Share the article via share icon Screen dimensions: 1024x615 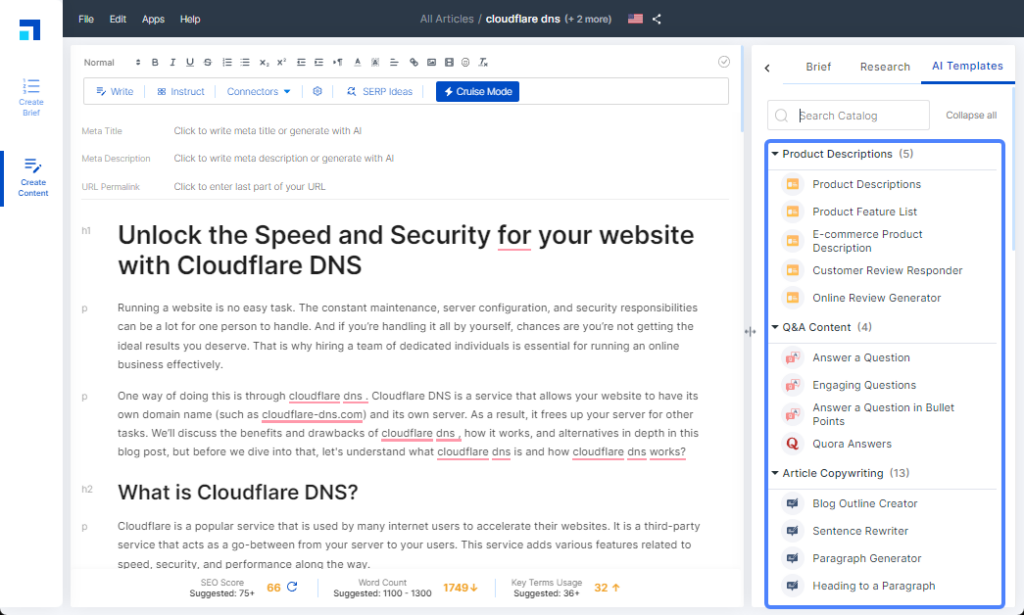pyautogui.click(x=657, y=19)
